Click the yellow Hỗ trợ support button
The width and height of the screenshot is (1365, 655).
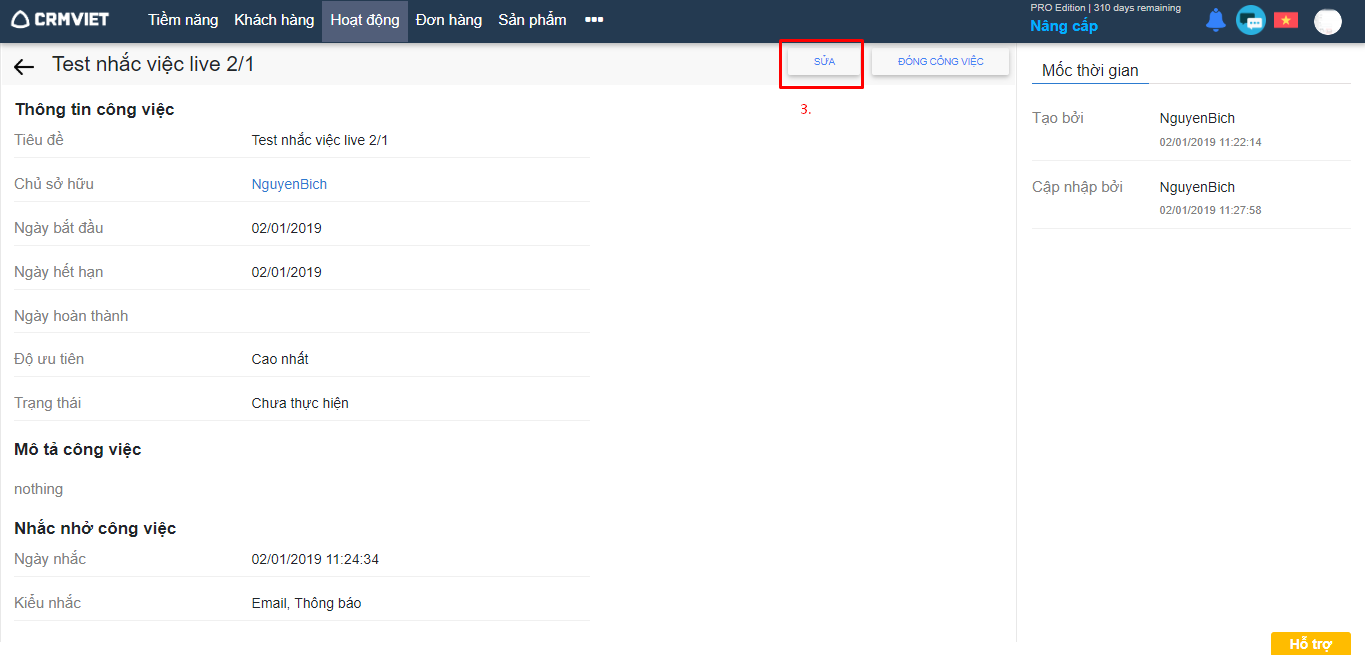(x=1310, y=644)
